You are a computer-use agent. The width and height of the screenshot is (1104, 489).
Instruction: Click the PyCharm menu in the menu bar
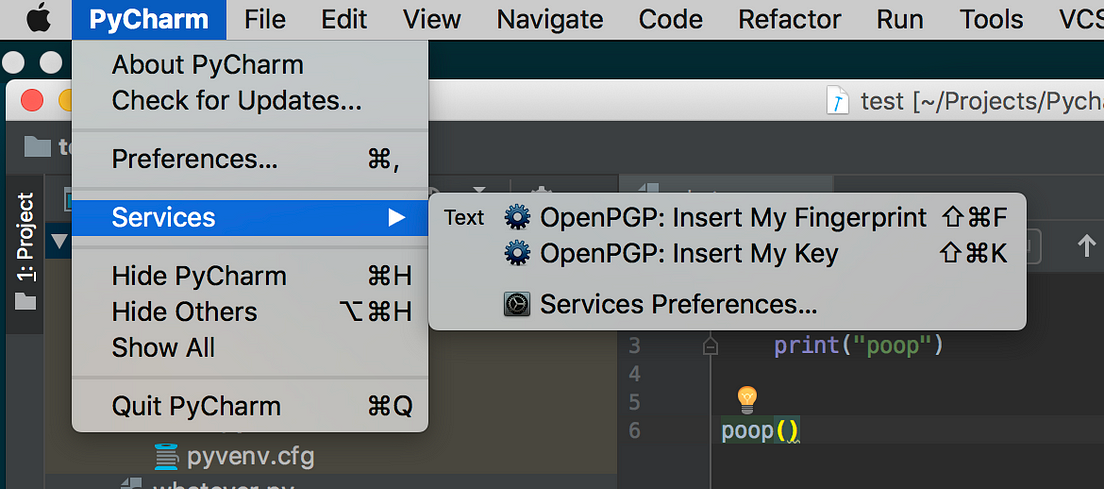[x=149, y=20]
